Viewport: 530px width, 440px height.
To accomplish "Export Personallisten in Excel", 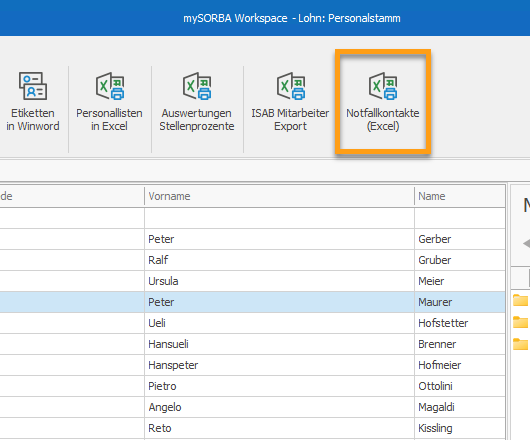I will point(109,101).
